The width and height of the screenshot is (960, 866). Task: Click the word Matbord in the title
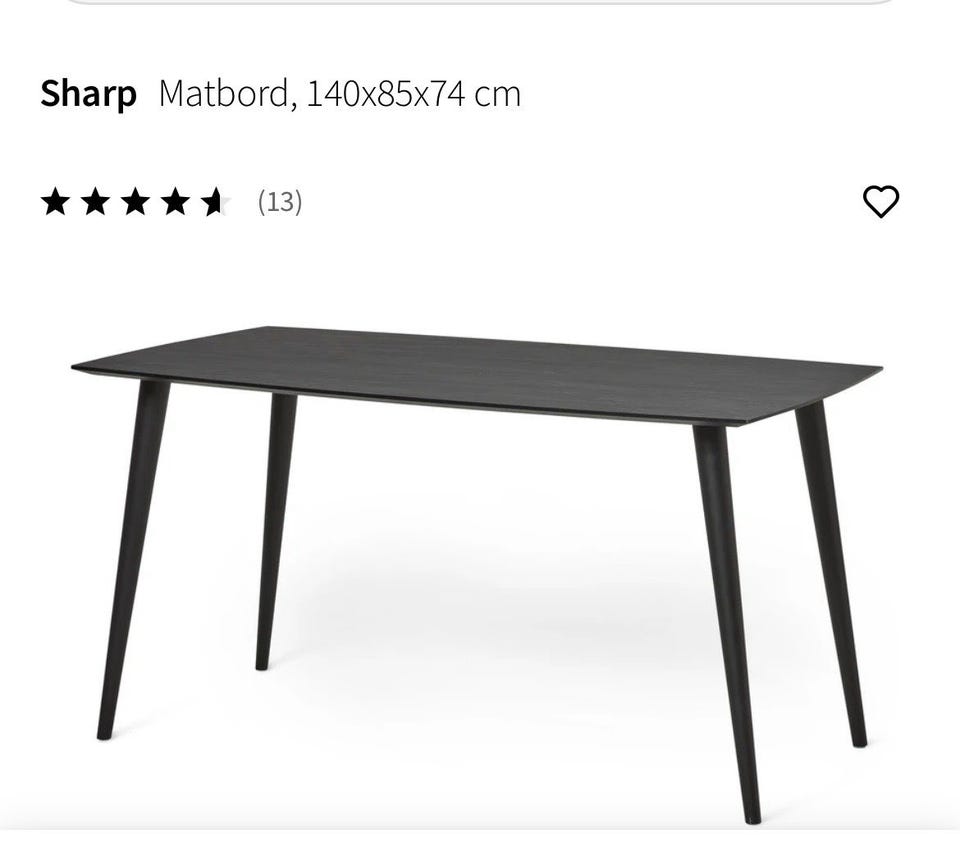223,94
